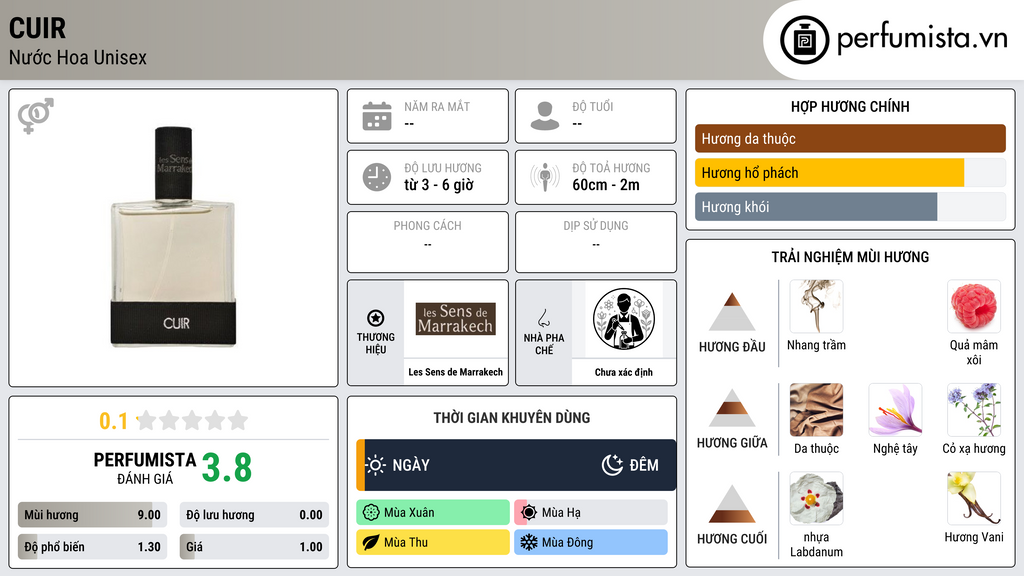Click the Les Sens de Marrakech brand name
The height and width of the screenshot is (576, 1024).
tap(456, 372)
